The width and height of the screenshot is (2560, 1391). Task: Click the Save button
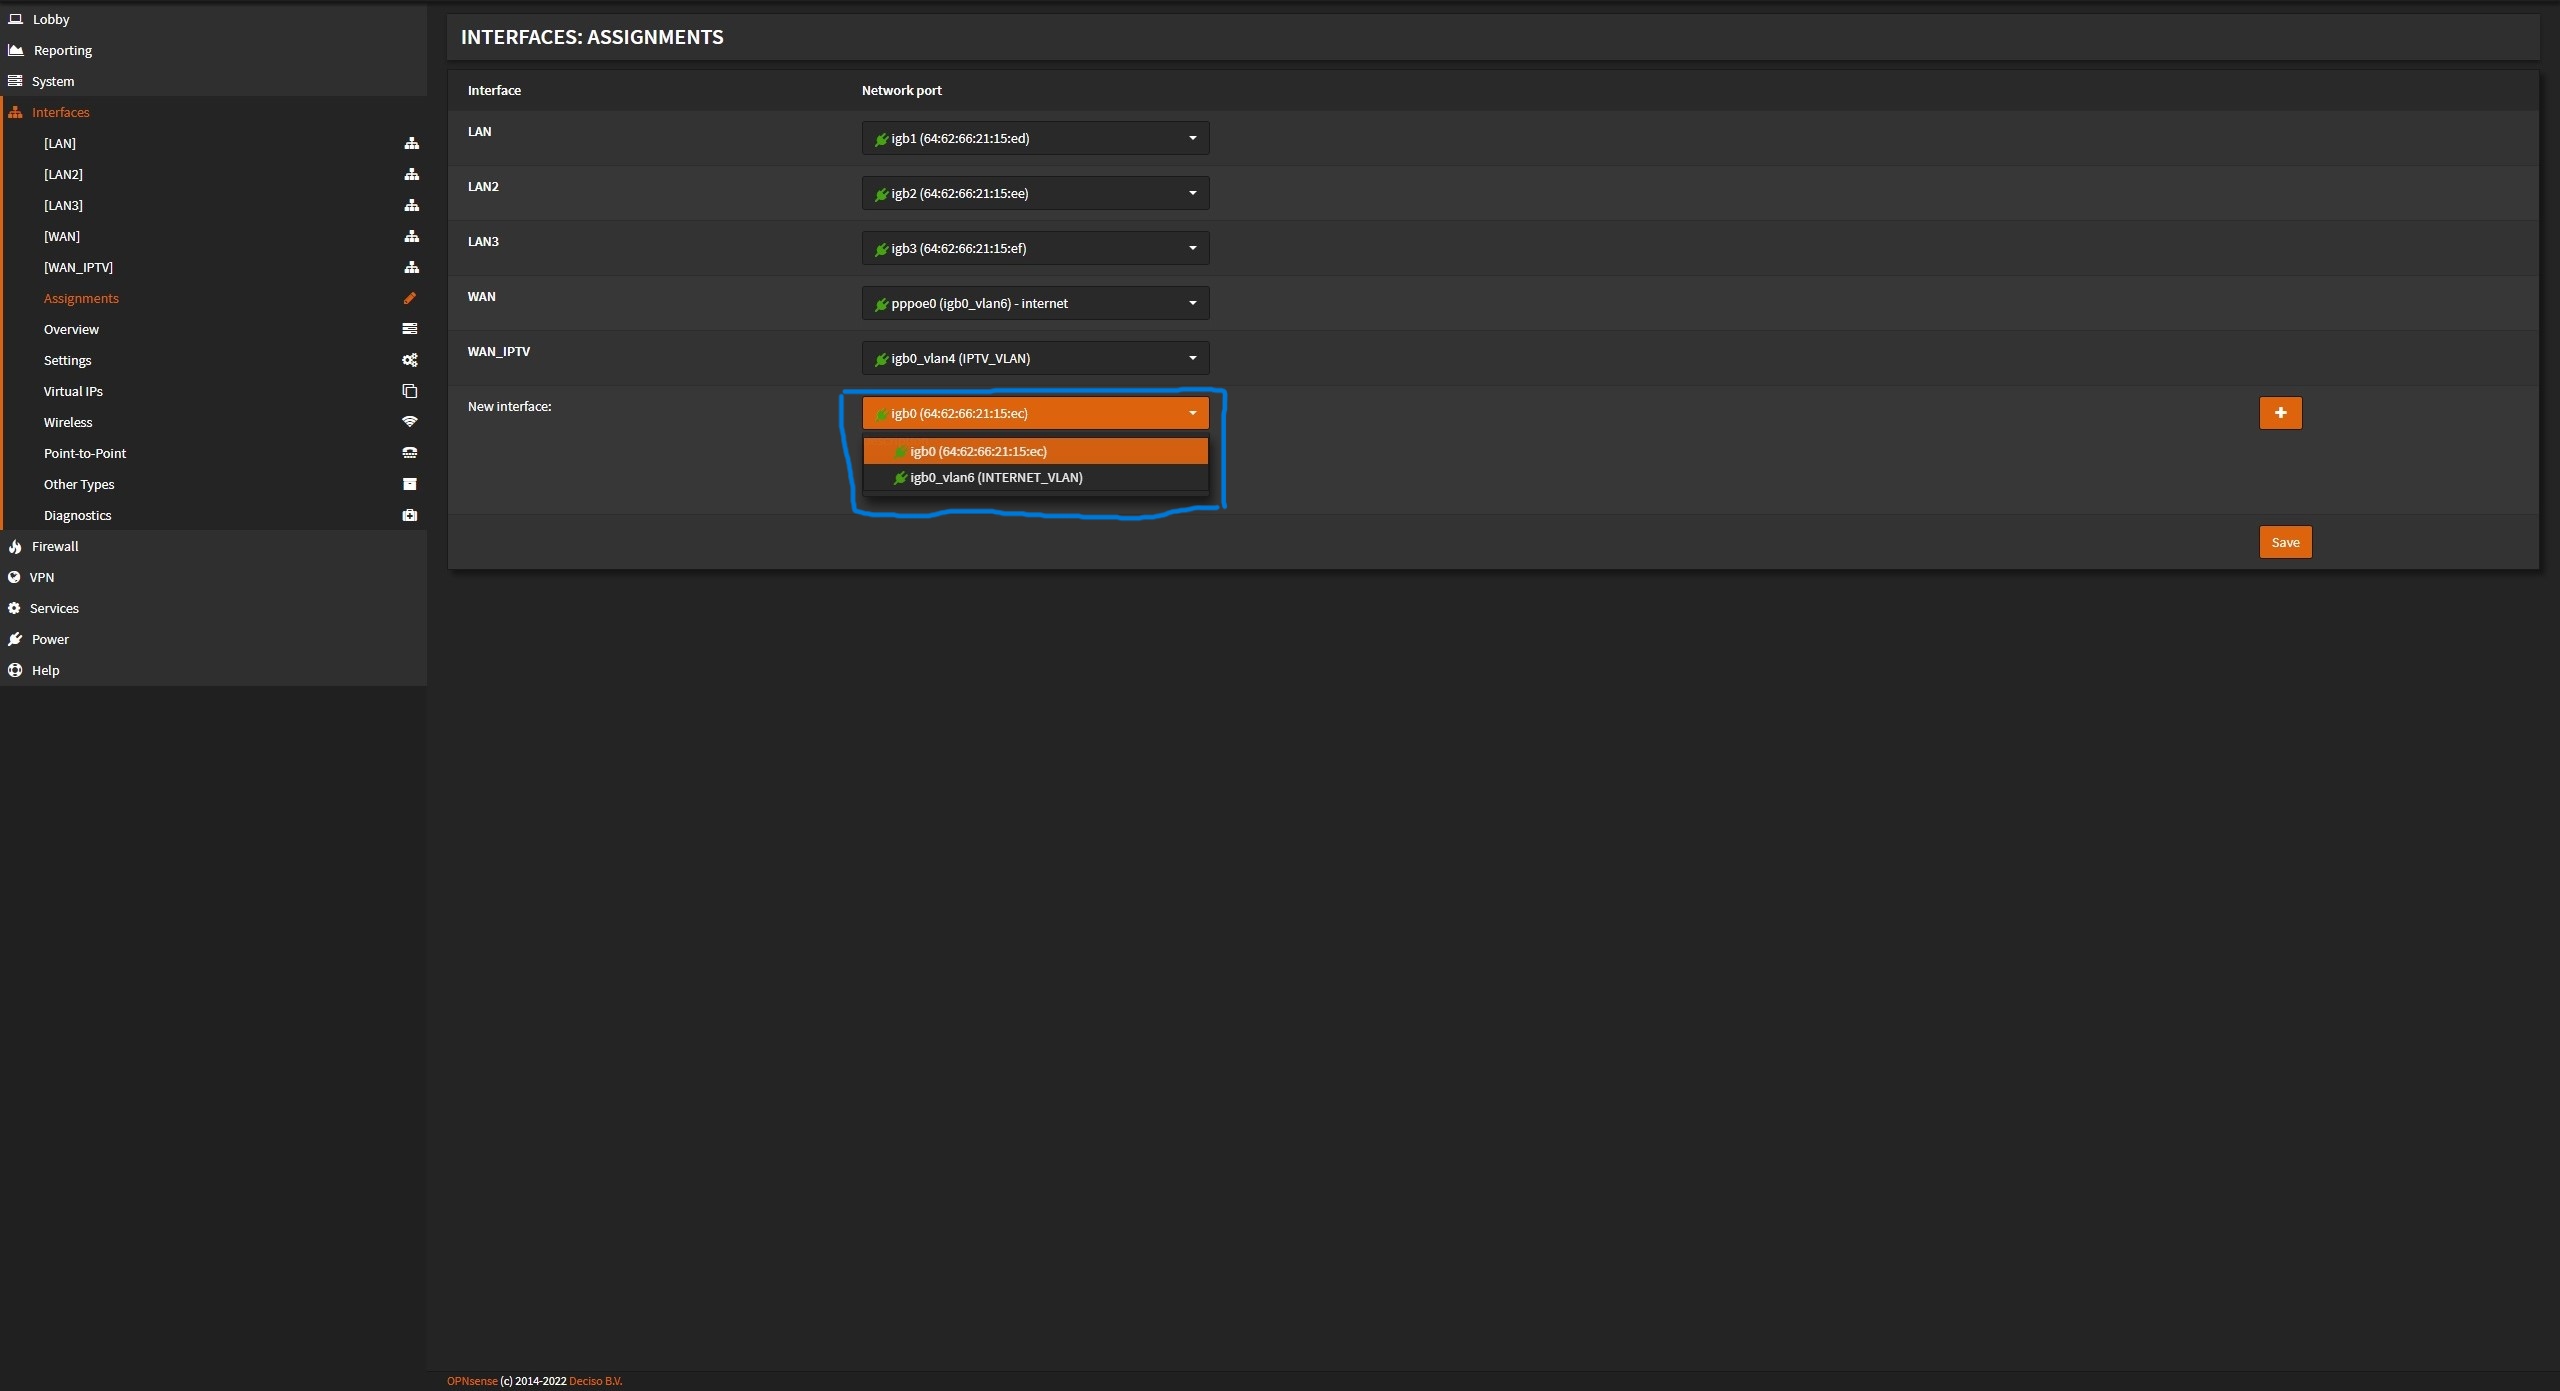pyautogui.click(x=2285, y=542)
